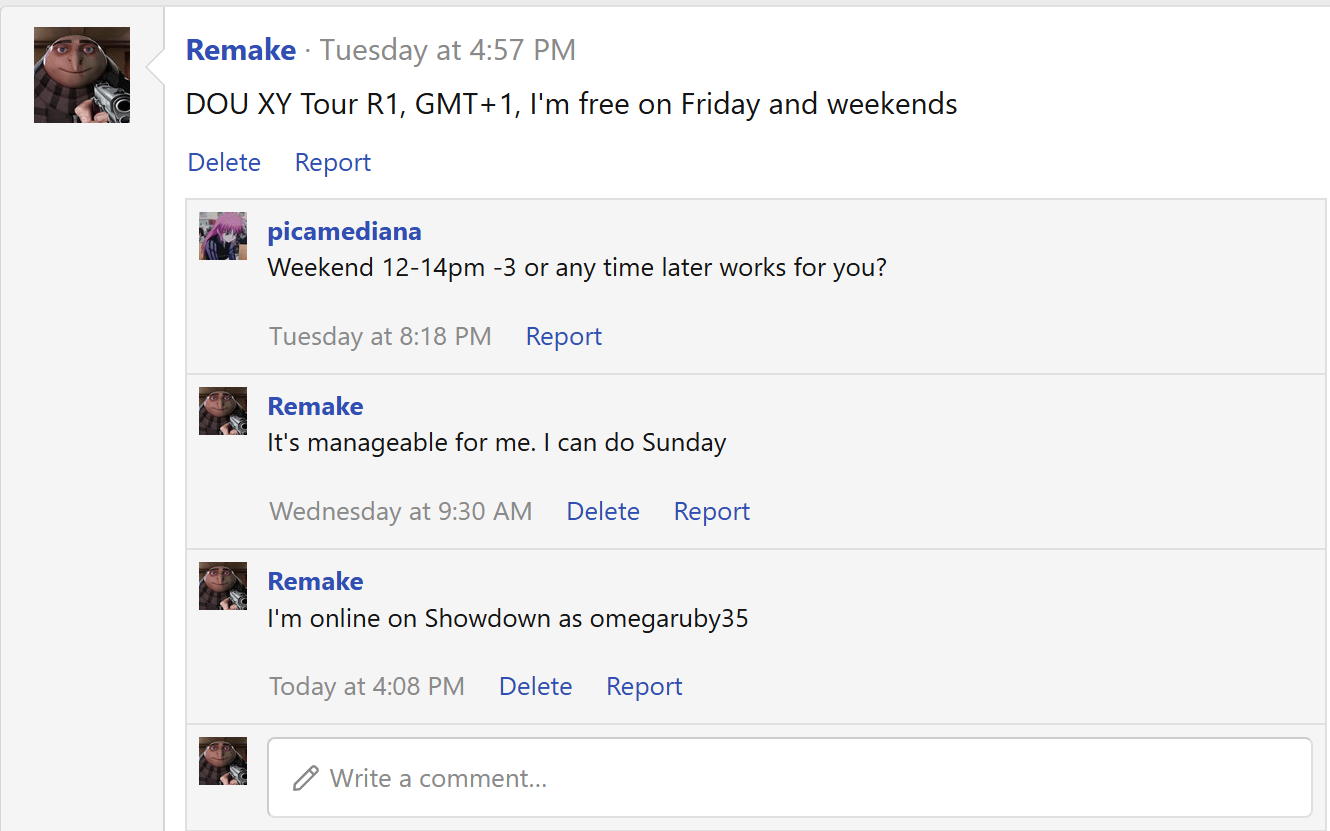Report the main profile post
The height and width of the screenshot is (831, 1330).
point(333,162)
